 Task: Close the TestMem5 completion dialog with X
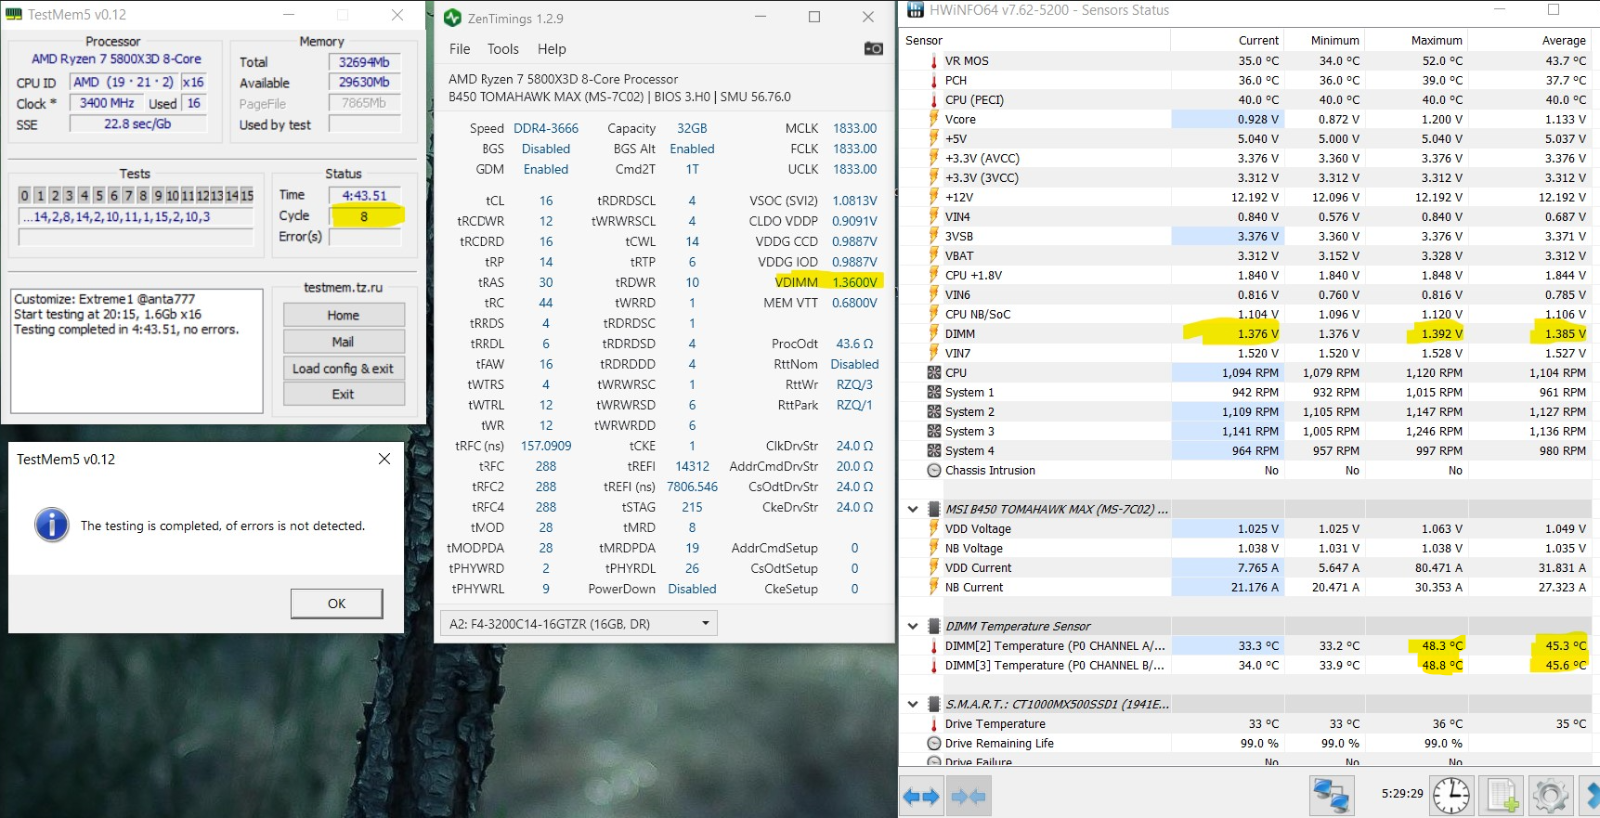[x=384, y=458]
